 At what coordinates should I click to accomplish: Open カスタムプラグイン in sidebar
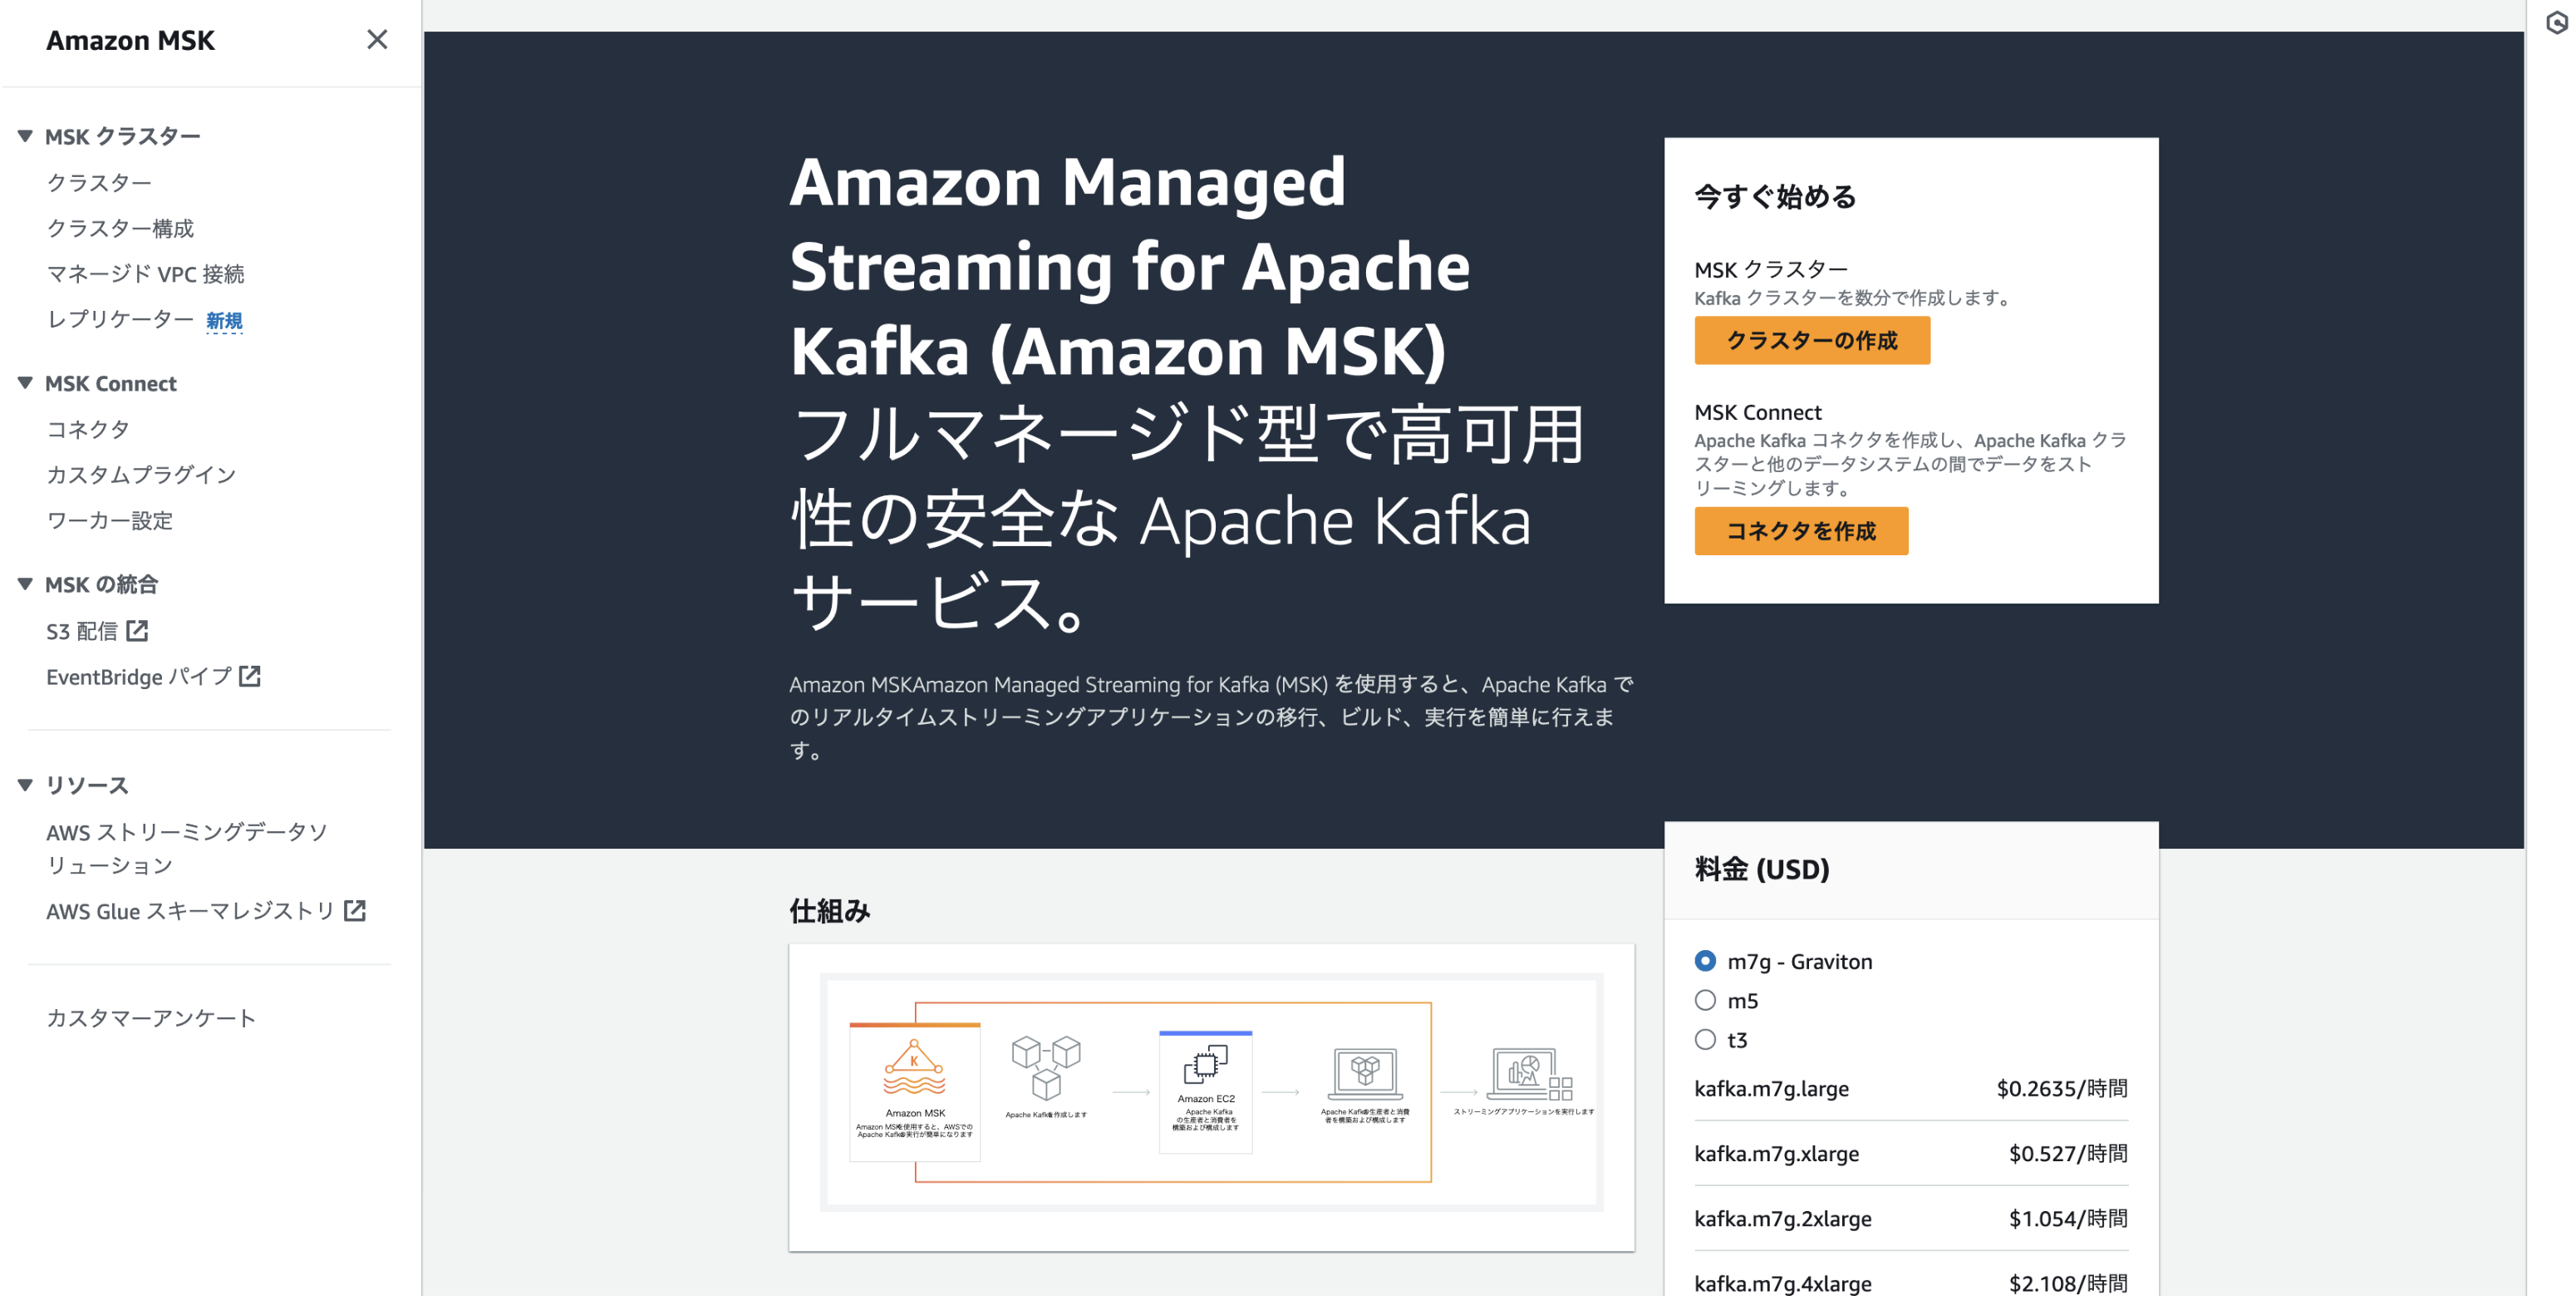tap(141, 474)
